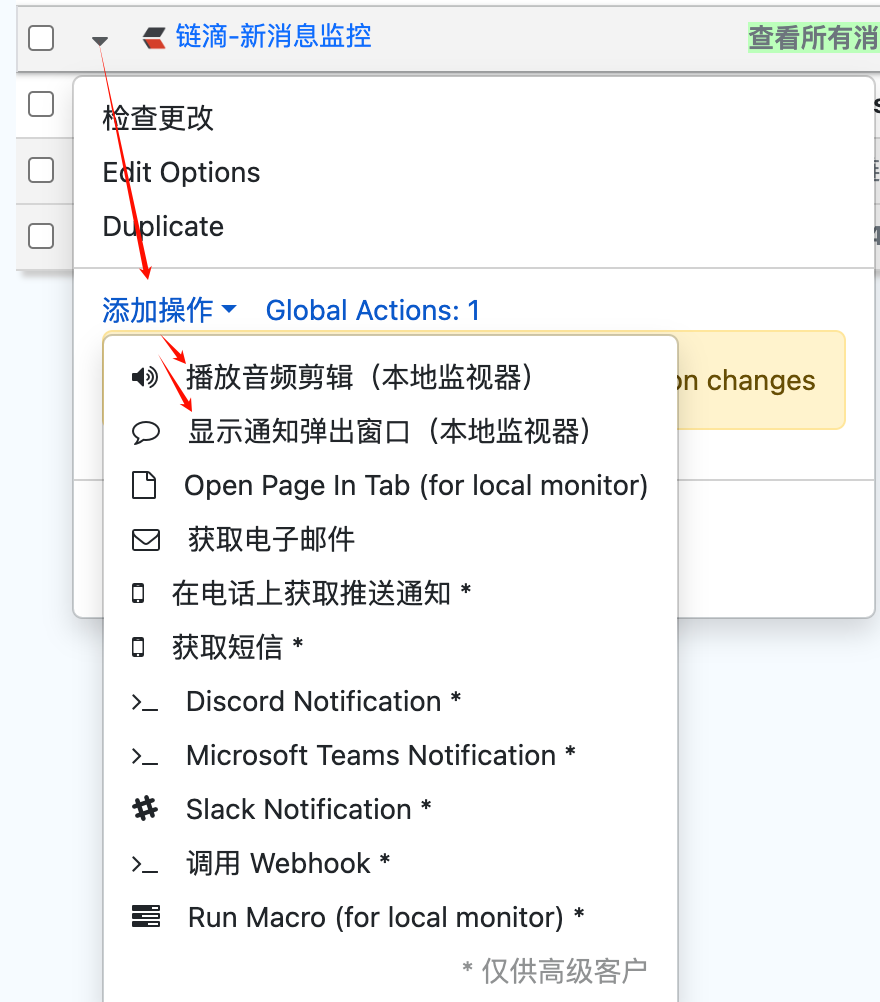Select the fourth row checkbox
This screenshot has width=880, height=1002.
[x=41, y=235]
